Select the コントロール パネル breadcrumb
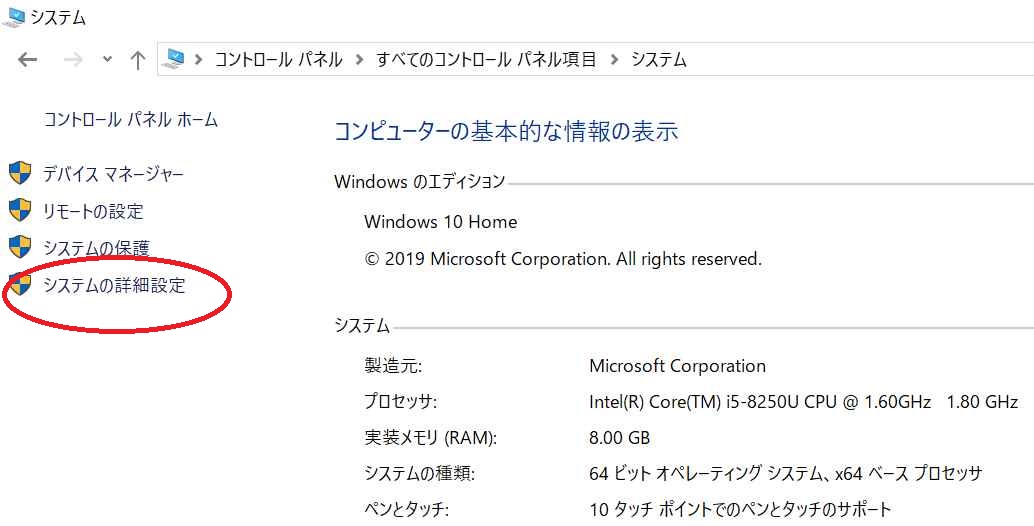This screenshot has width=1034, height=526. 279,60
